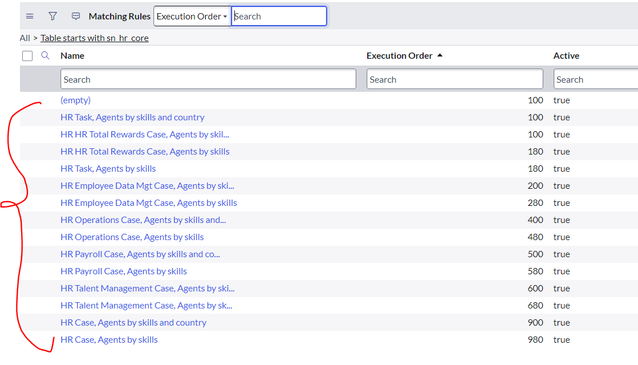Click the execution order value 980
638x365 pixels.
535,339
